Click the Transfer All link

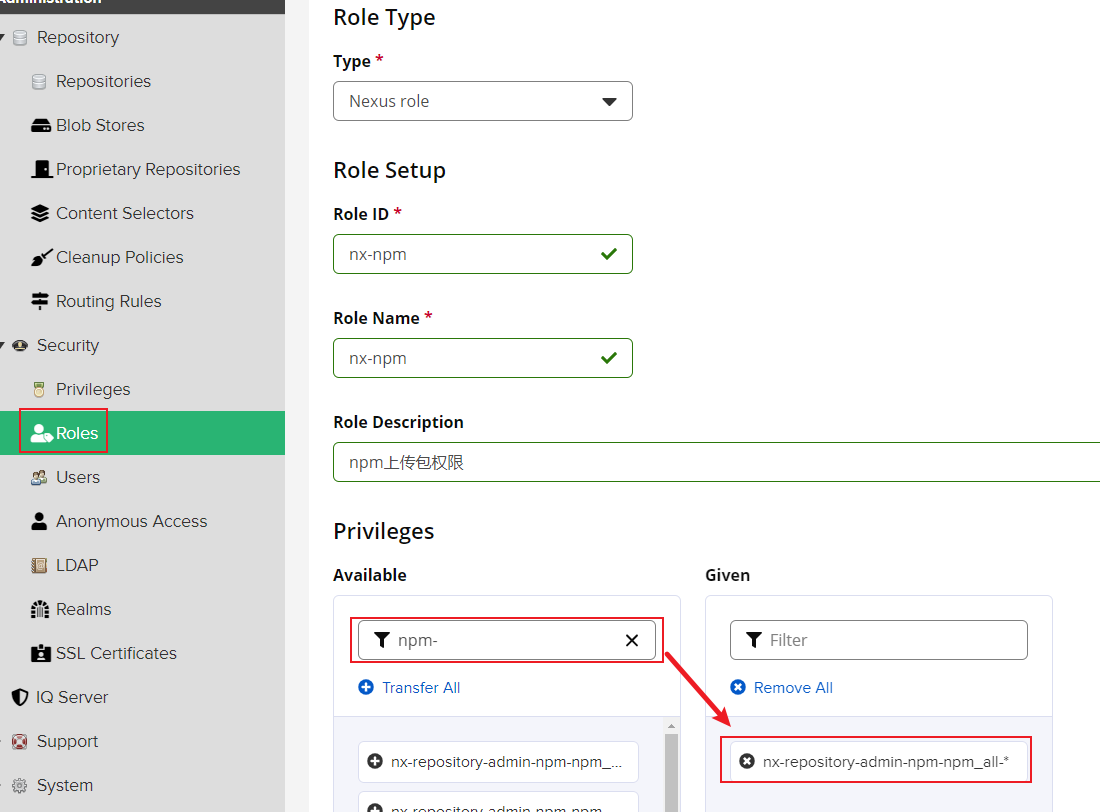pos(421,688)
